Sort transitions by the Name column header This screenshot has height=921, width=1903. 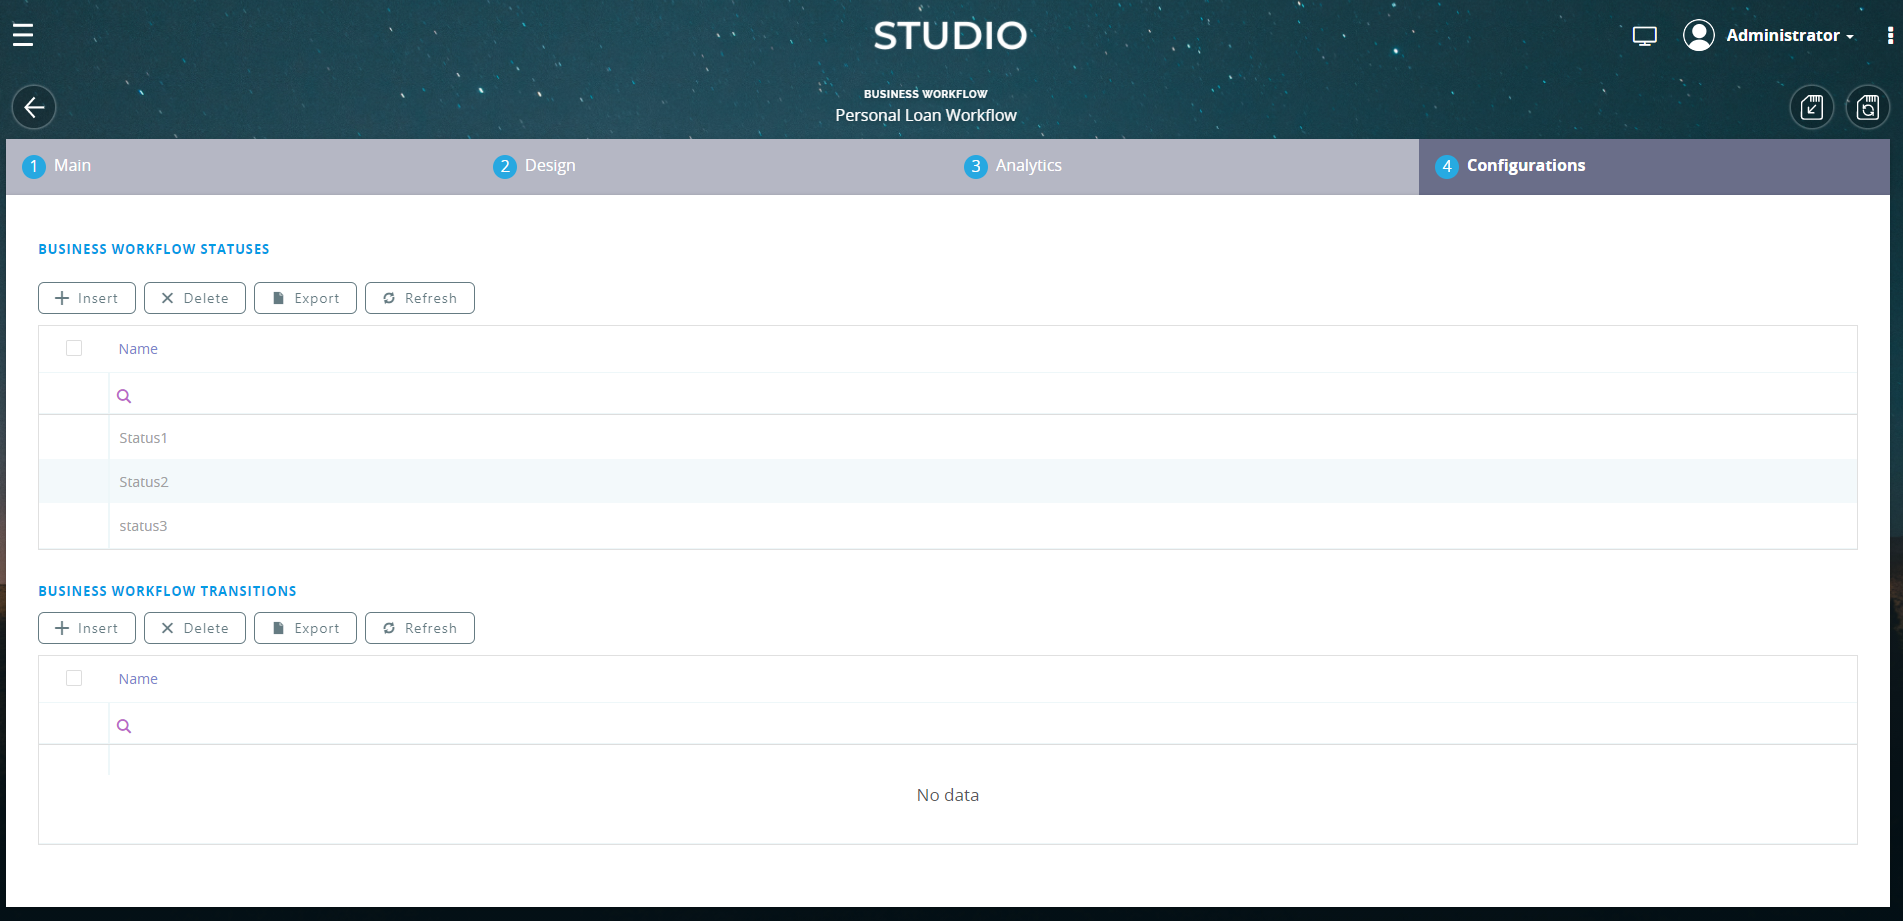pyautogui.click(x=137, y=678)
